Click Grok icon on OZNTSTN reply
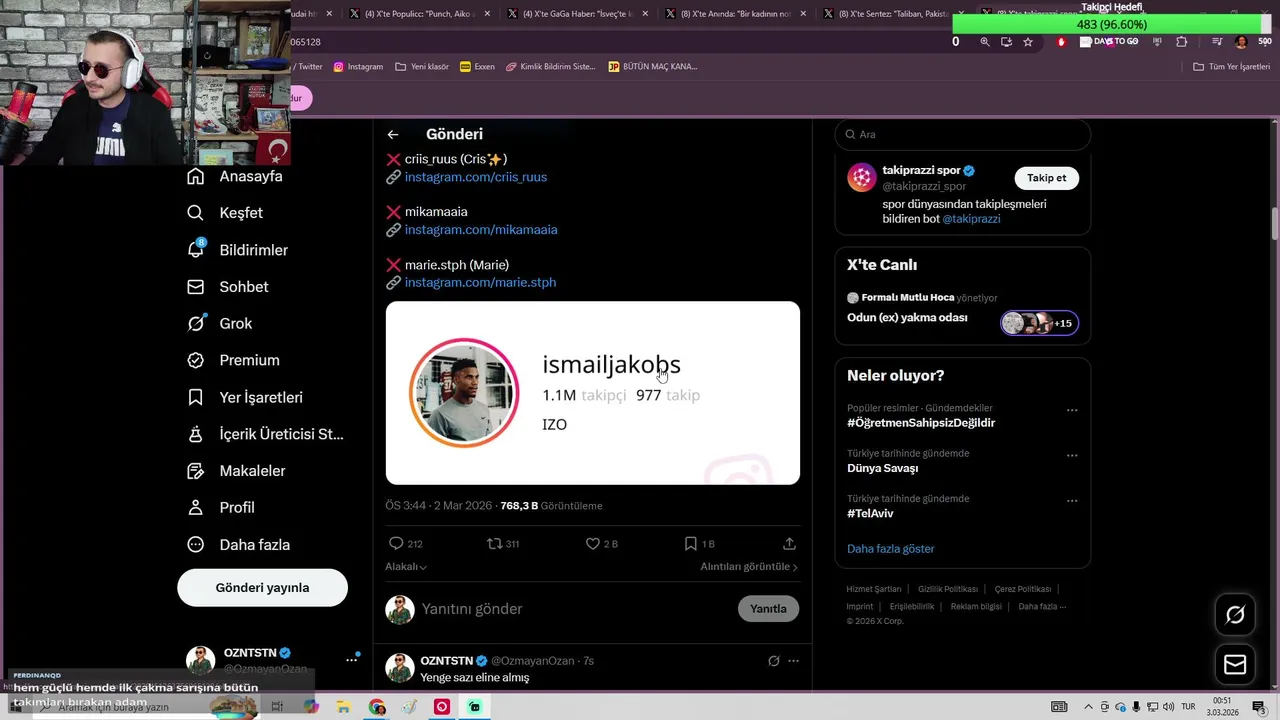The image size is (1280, 720). [773, 661]
